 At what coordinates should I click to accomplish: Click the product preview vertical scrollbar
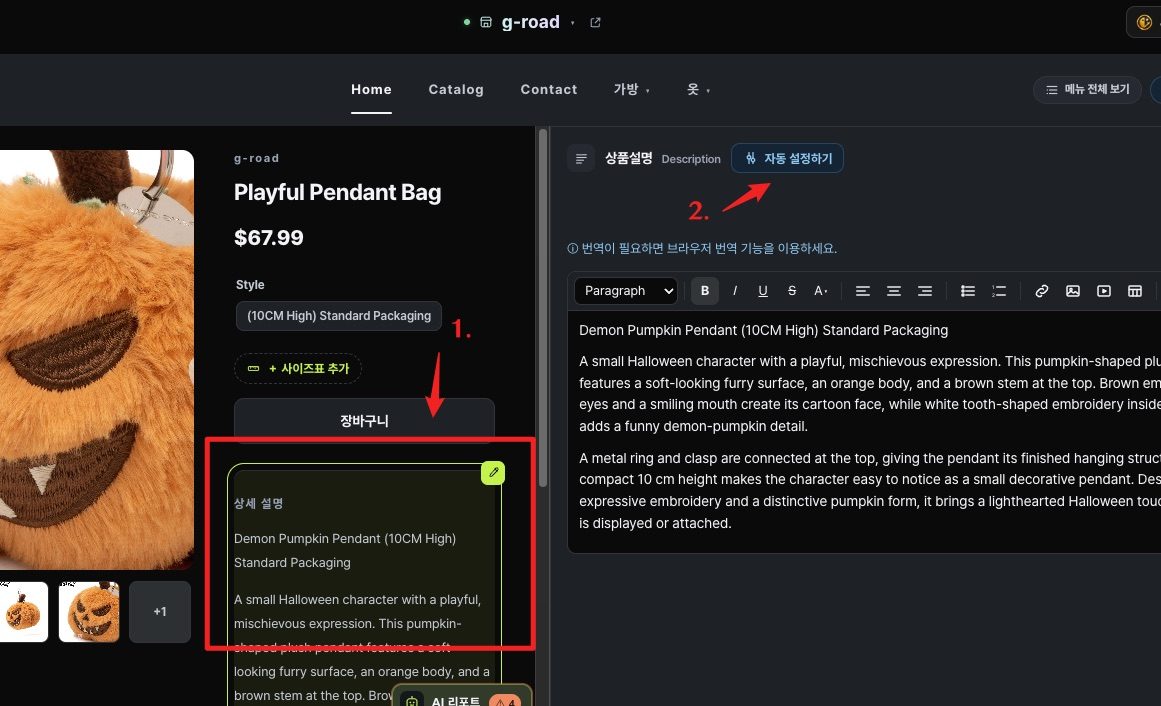[543, 307]
